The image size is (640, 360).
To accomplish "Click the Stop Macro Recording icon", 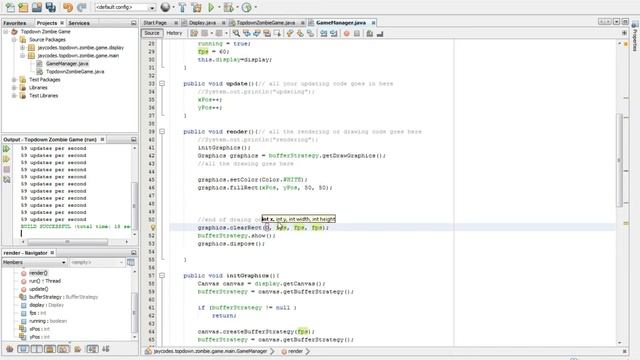I will (x=357, y=33).
